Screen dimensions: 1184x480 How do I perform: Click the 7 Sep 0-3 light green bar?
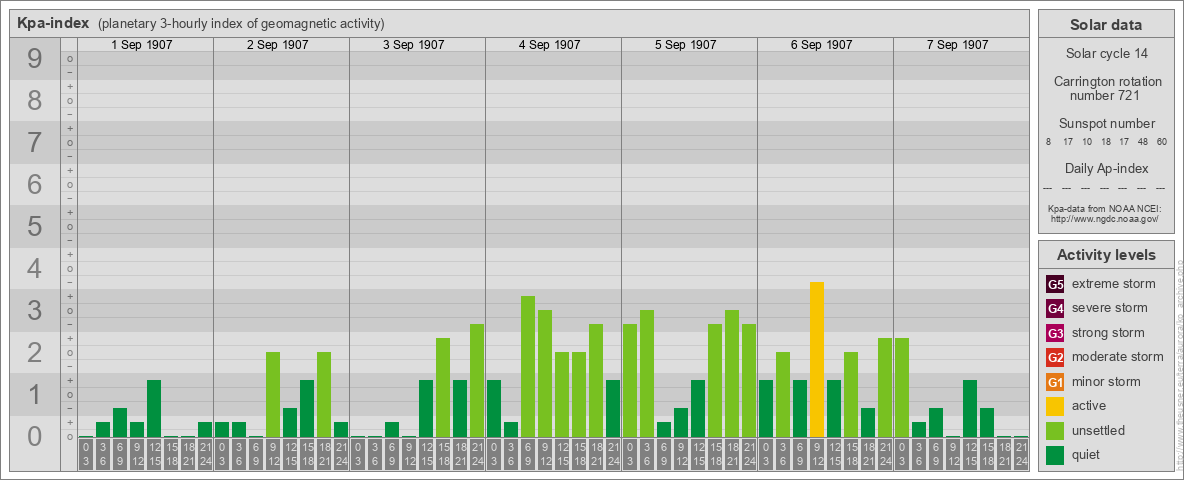(x=902, y=388)
